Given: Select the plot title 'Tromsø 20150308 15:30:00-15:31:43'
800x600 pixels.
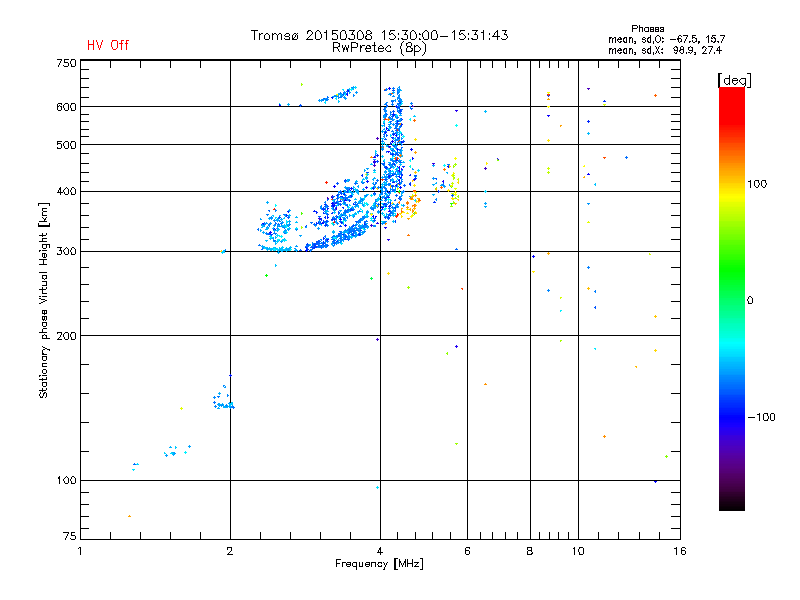Looking at the screenshot, I should 379,35.
